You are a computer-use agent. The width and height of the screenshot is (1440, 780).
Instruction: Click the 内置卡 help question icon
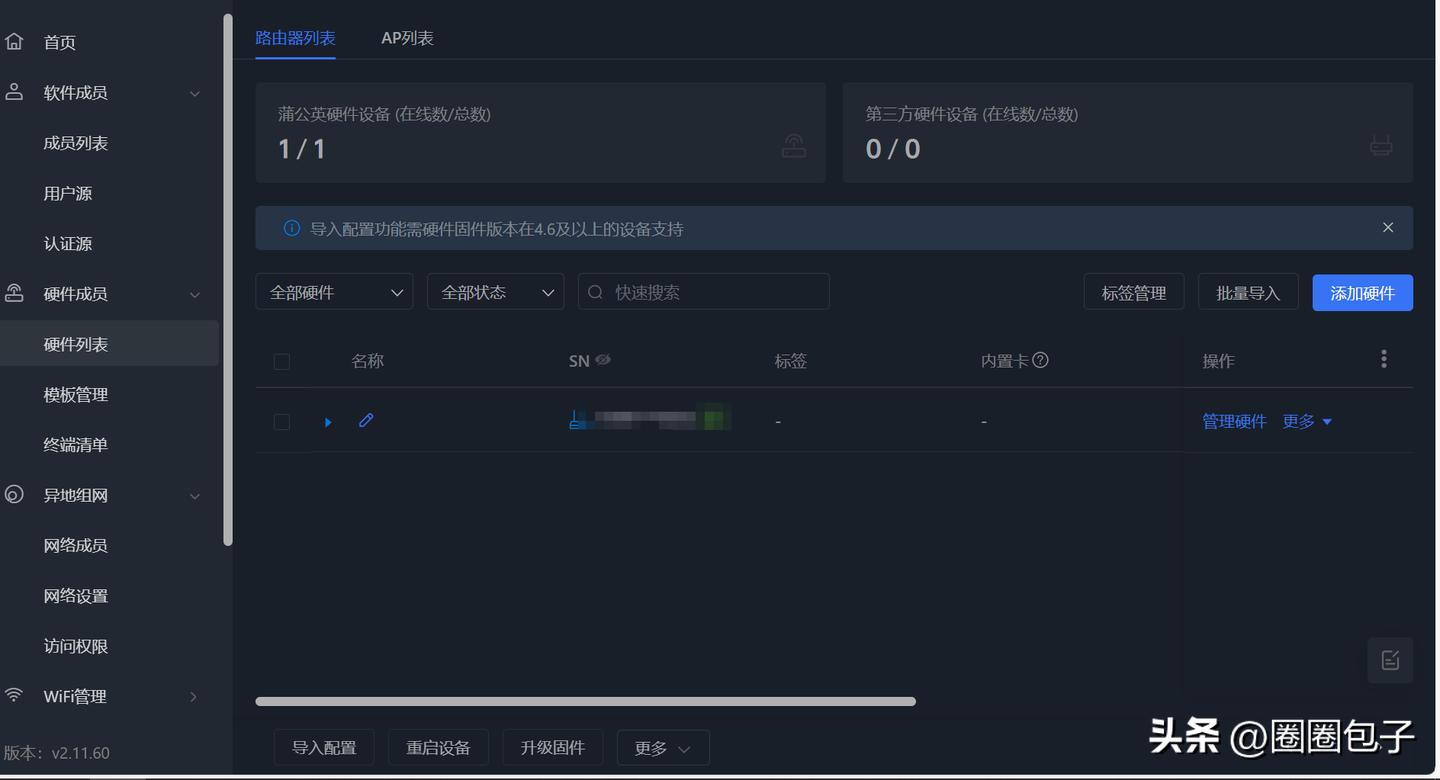[1040, 359]
